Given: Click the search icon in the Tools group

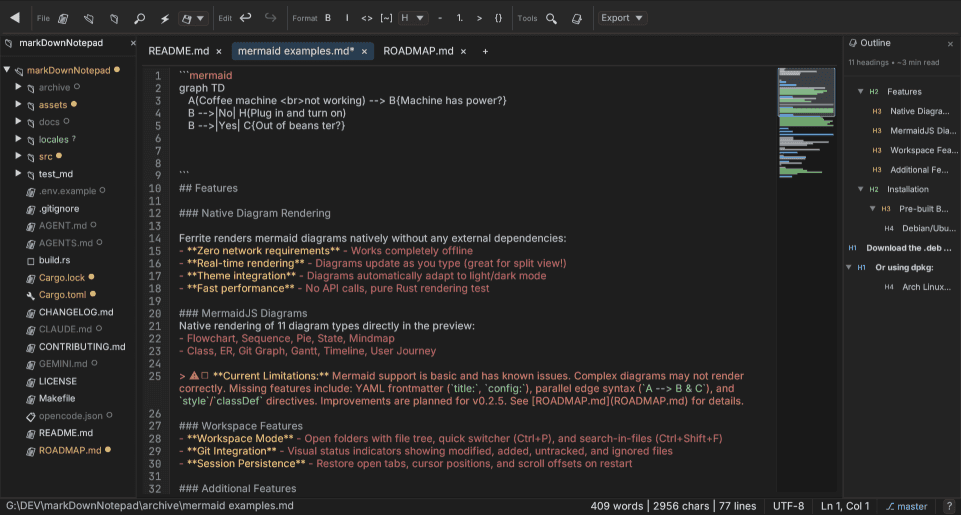Looking at the screenshot, I should click(x=551, y=18).
